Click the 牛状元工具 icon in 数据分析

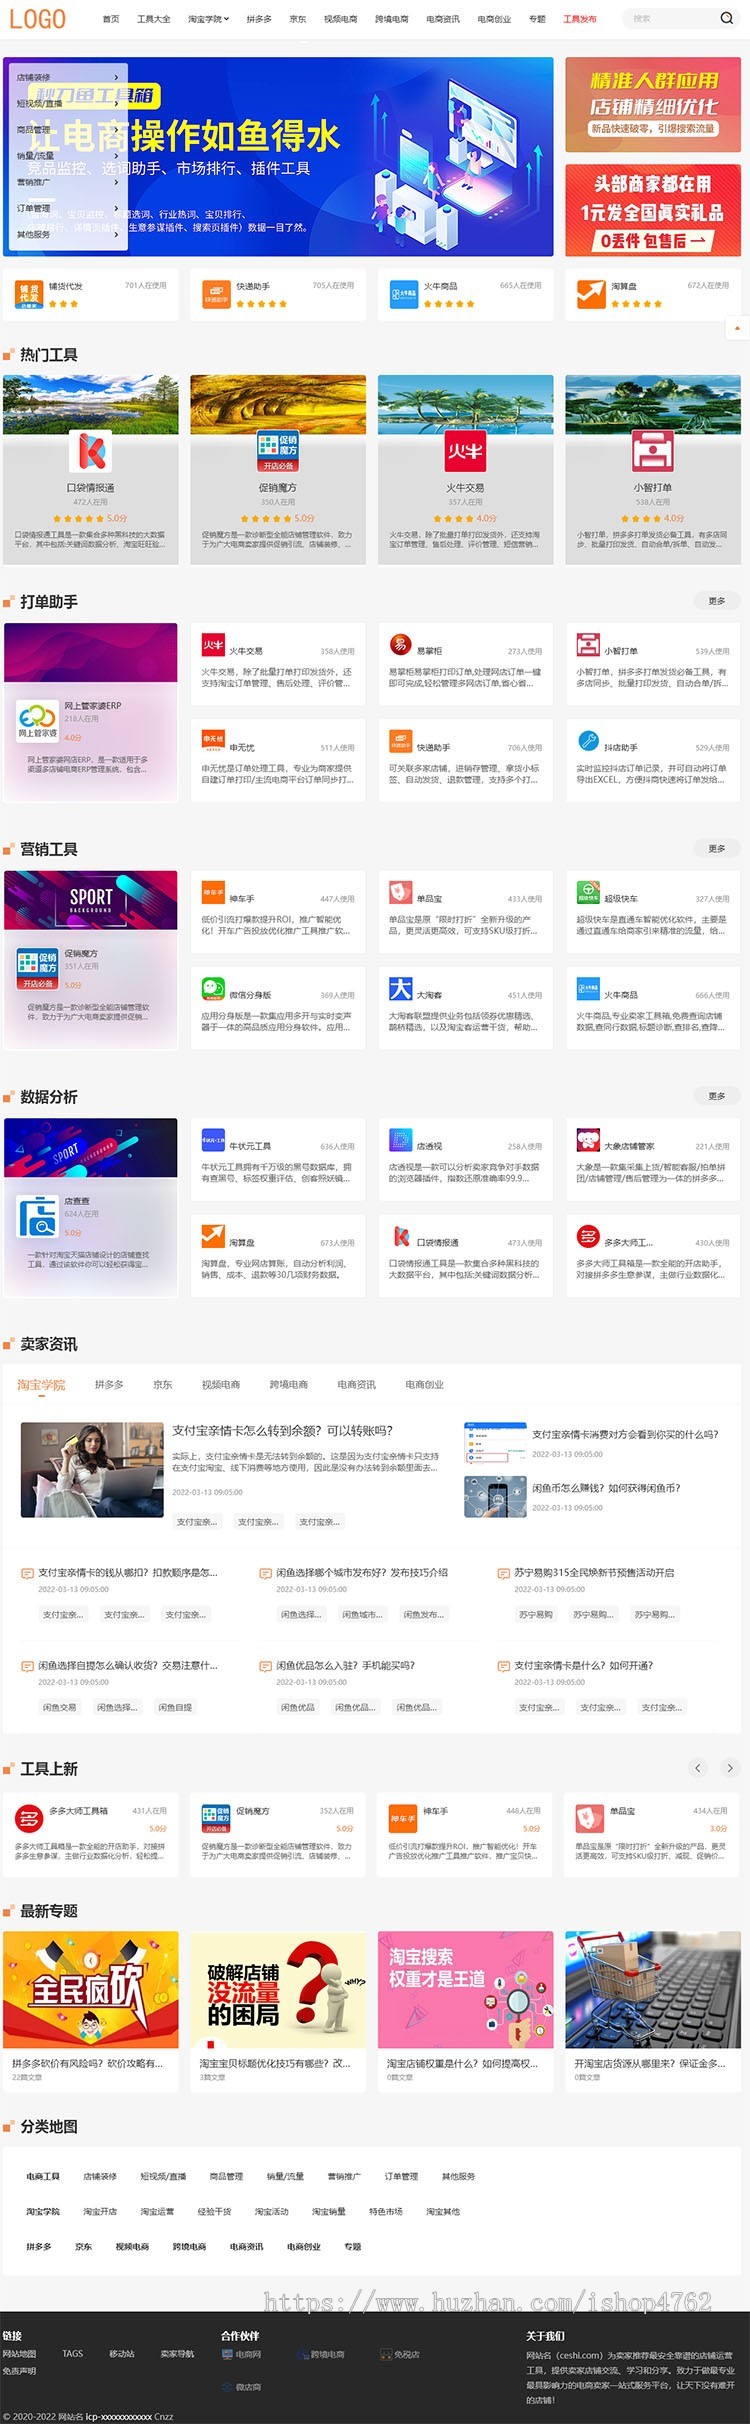click(x=213, y=1140)
